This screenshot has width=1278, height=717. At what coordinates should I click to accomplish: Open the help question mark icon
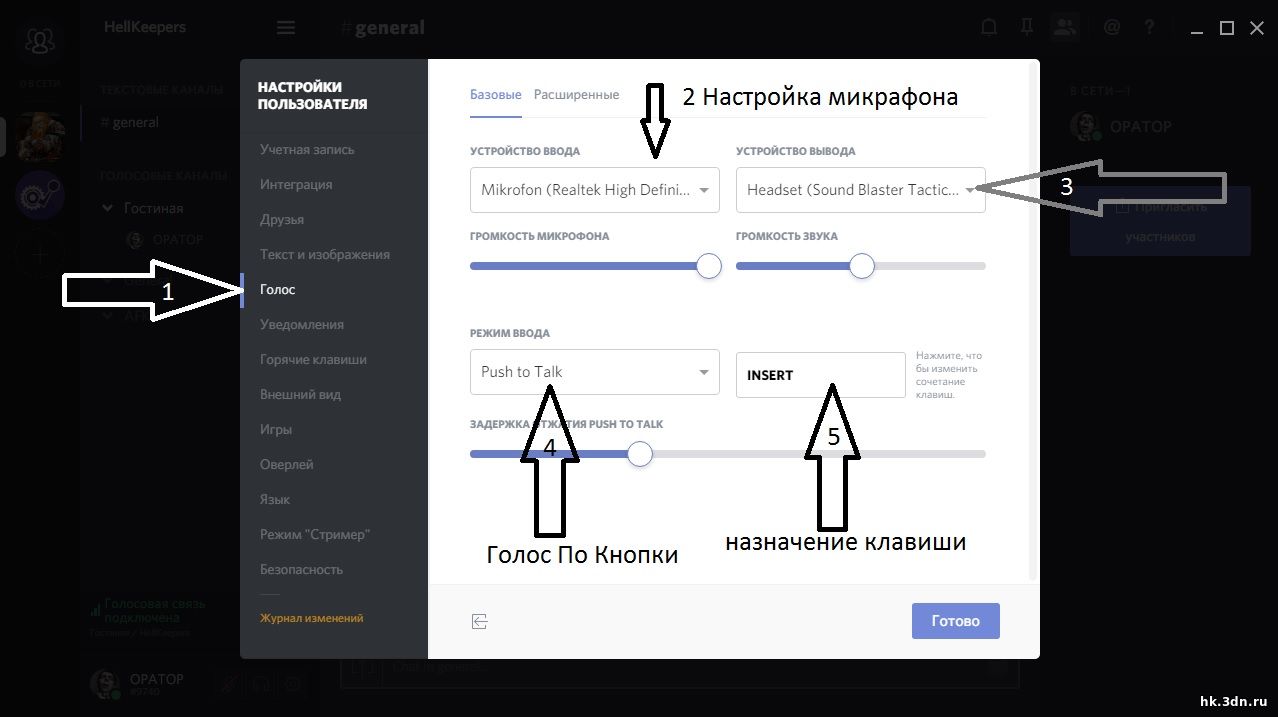point(1149,28)
